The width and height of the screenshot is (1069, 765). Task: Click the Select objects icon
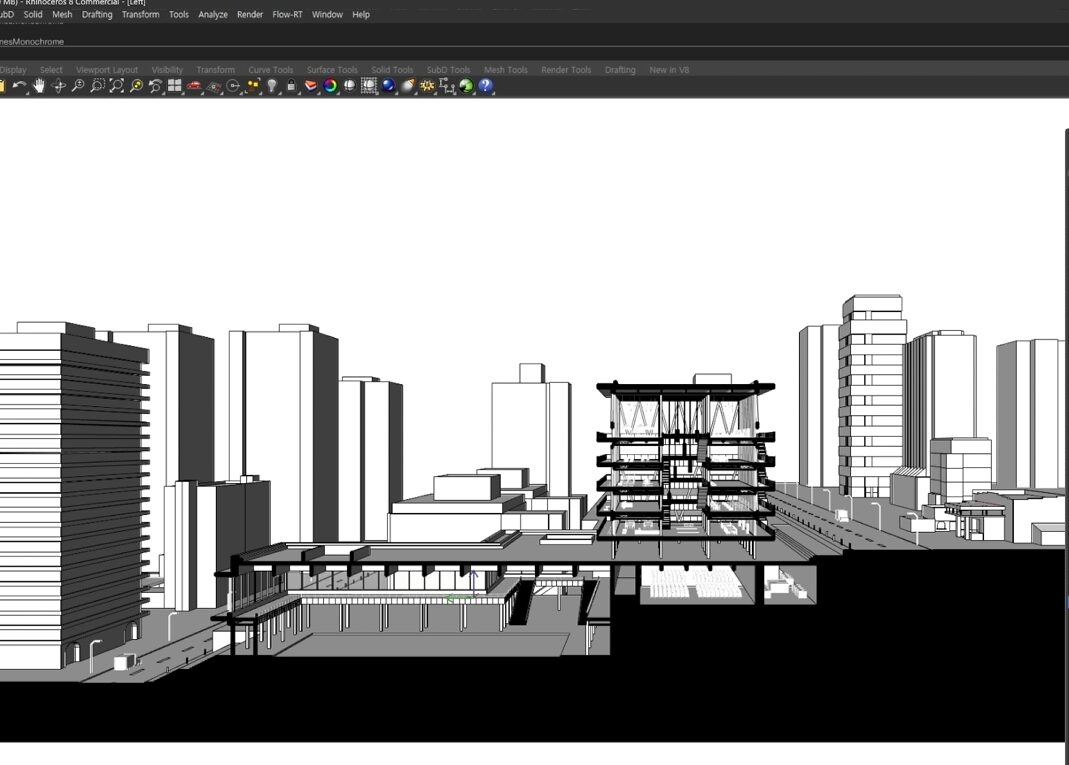click(253, 86)
